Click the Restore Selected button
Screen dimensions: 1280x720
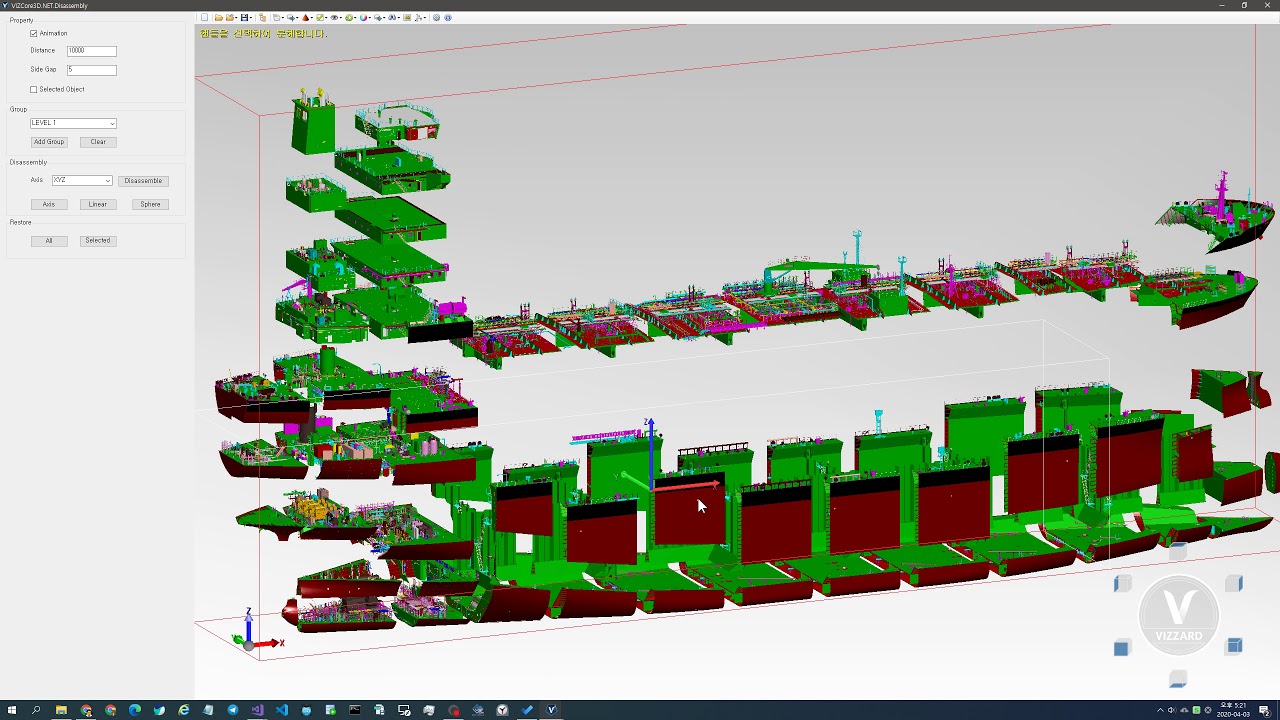pos(98,240)
